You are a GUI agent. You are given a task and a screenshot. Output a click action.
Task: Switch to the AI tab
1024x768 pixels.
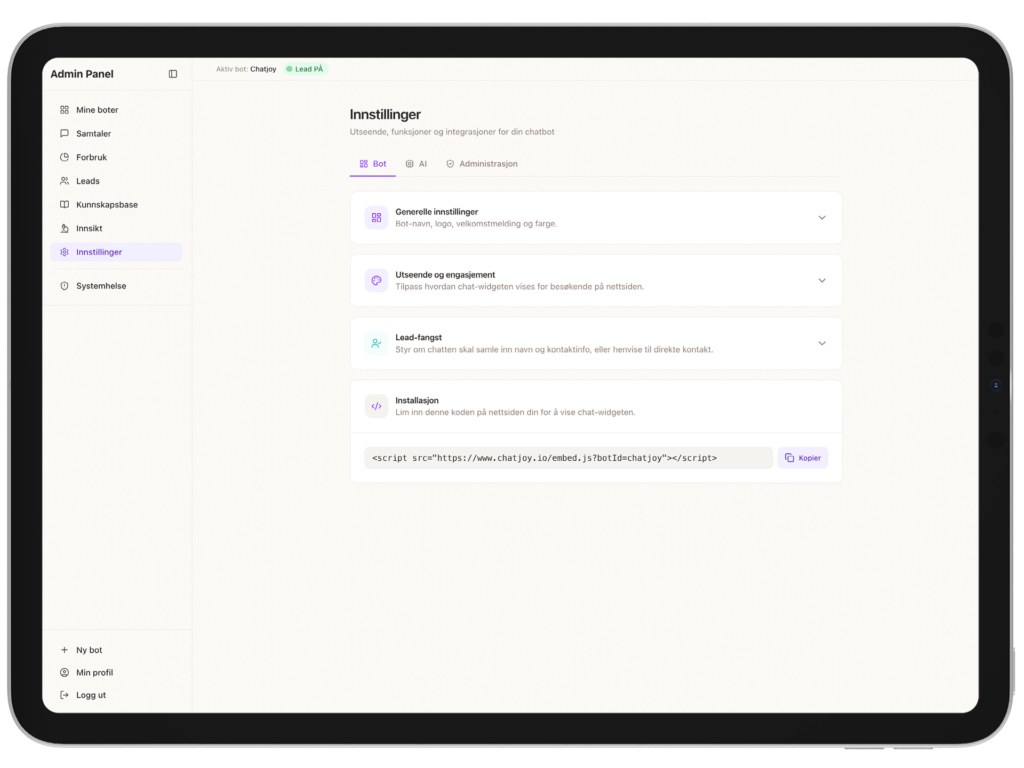(x=416, y=164)
